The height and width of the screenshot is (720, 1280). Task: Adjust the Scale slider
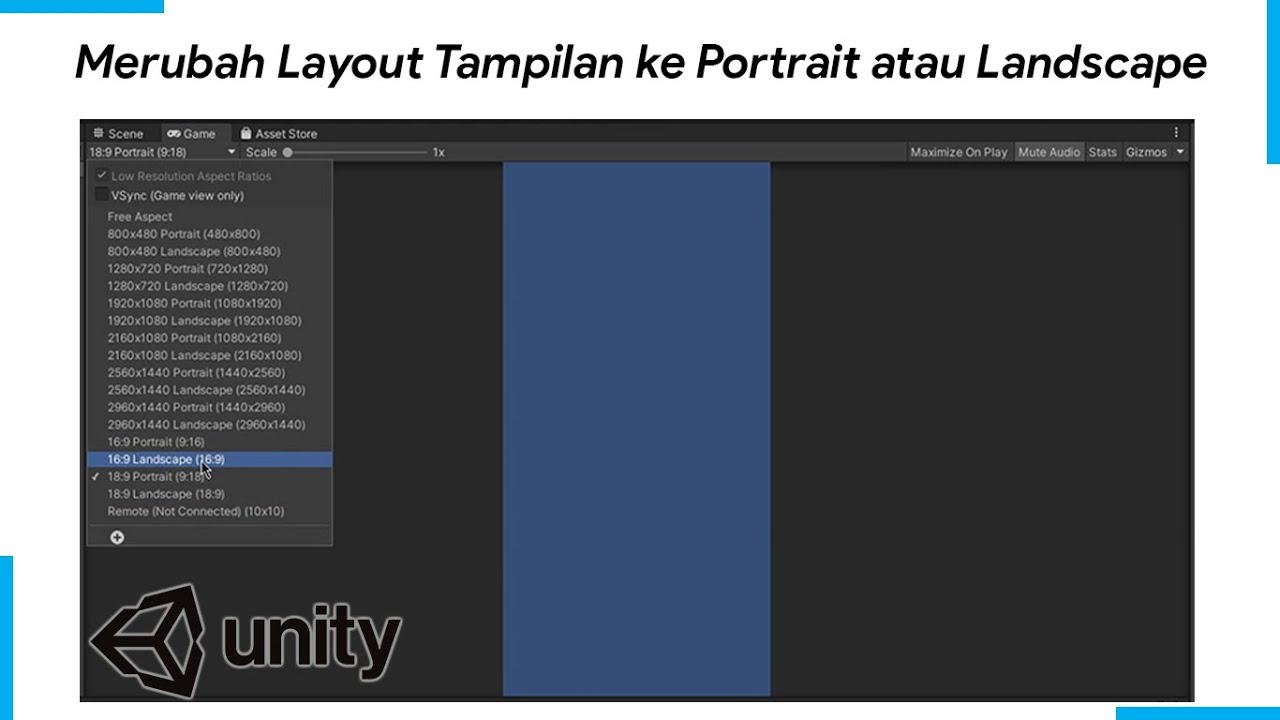click(356, 152)
